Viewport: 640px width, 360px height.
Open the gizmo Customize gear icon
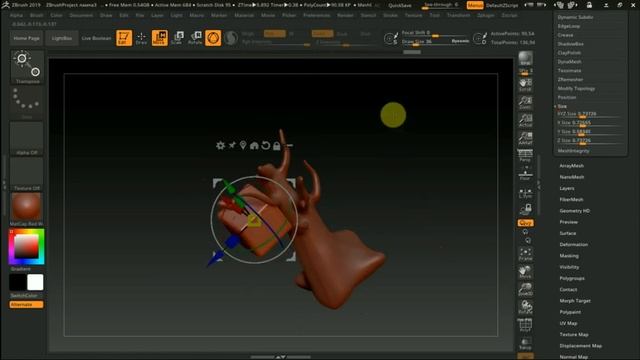(220, 145)
